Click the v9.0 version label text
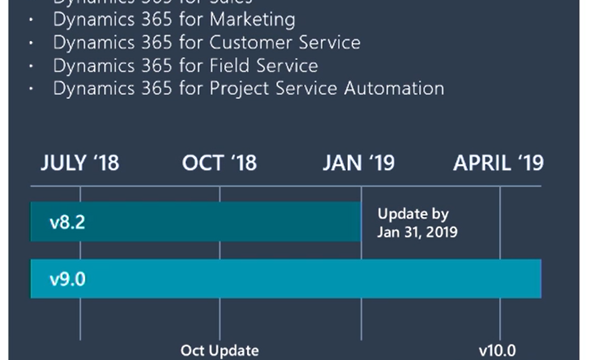 [x=67, y=279]
